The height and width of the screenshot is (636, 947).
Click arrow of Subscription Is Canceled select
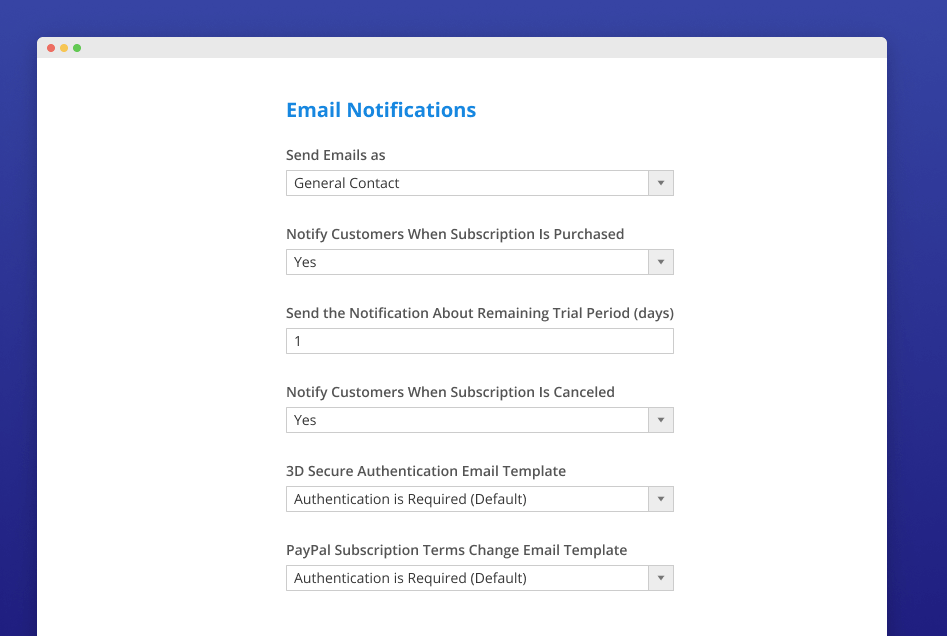pyautogui.click(x=661, y=420)
